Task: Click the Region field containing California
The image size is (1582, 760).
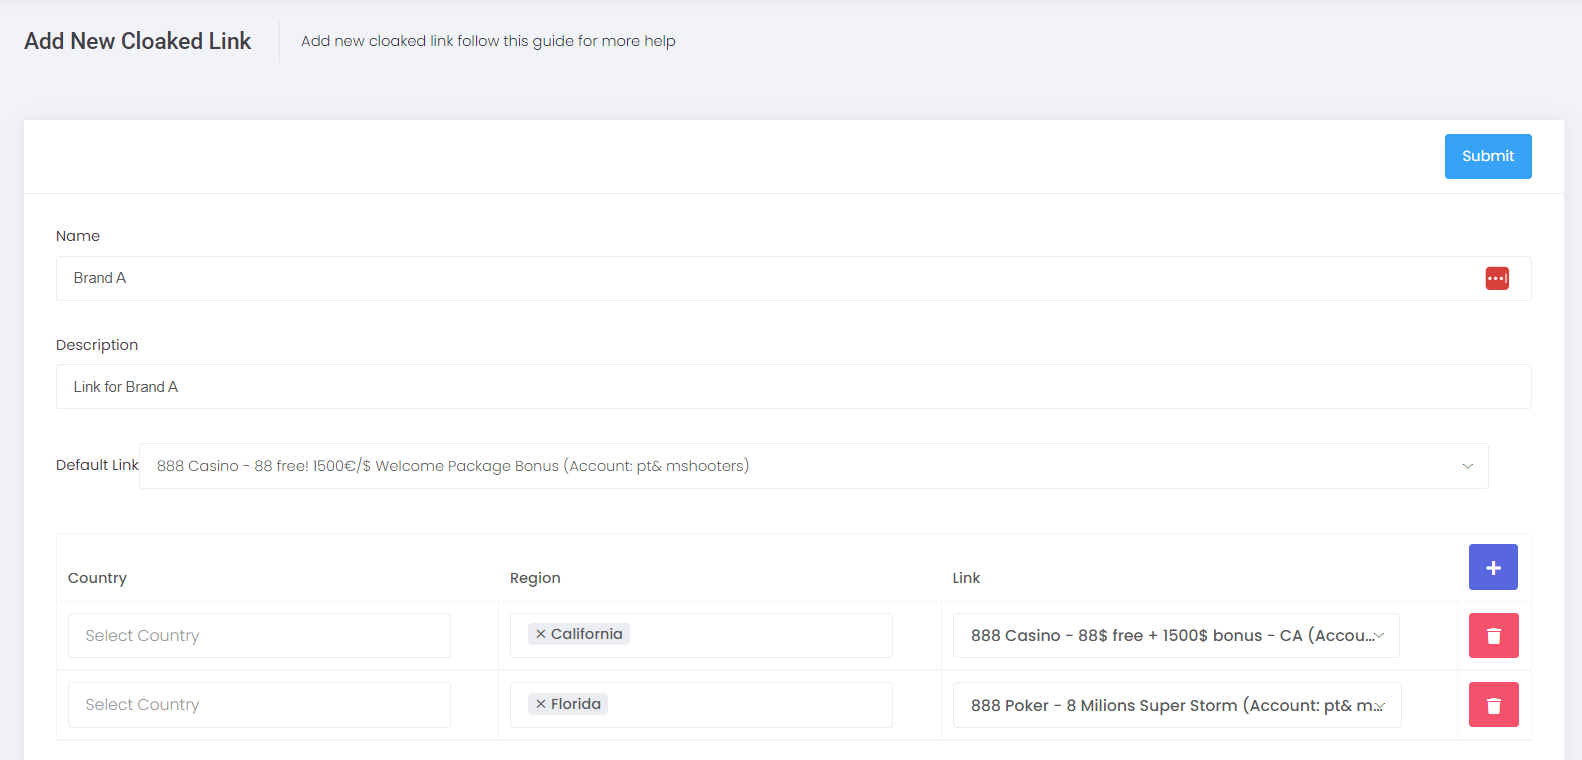Action: pyautogui.click(x=701, y=636)
